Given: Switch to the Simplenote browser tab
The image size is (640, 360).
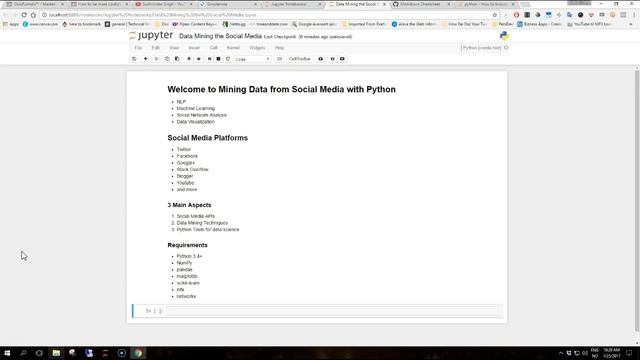Looking at the screenshot, I should click(228, 4).
